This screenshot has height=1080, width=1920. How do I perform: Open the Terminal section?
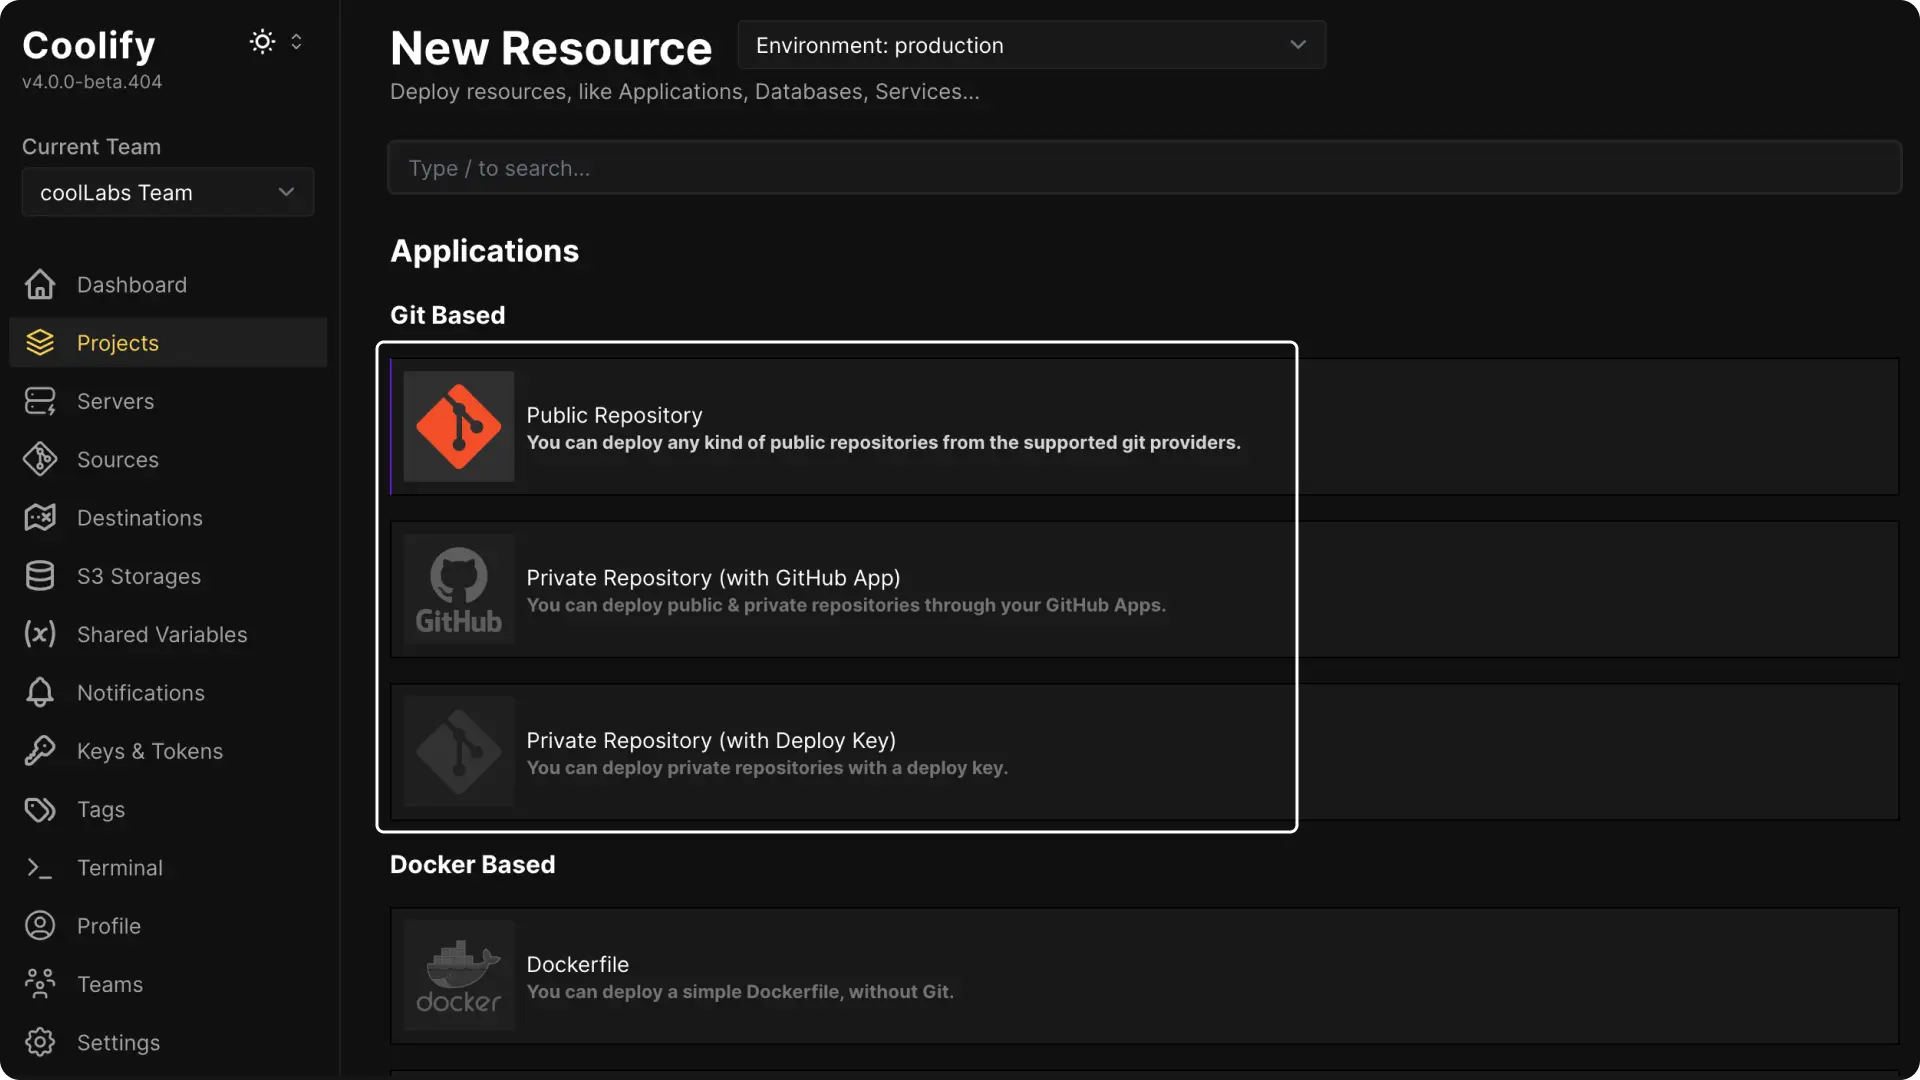(x=120, y=867)
